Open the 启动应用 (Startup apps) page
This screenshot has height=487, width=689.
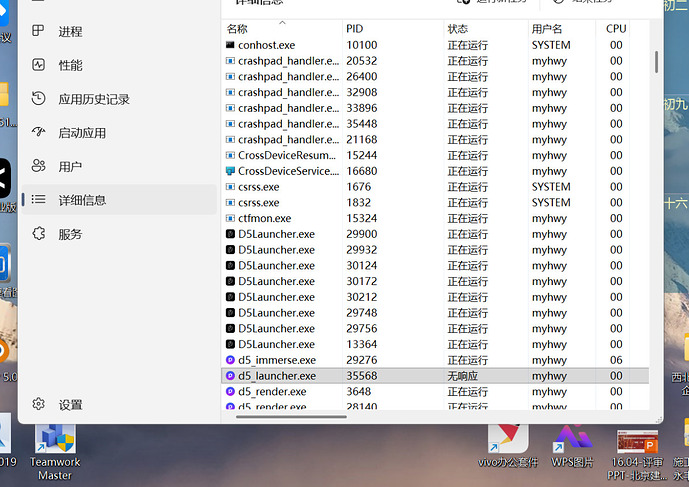[119, 133]
